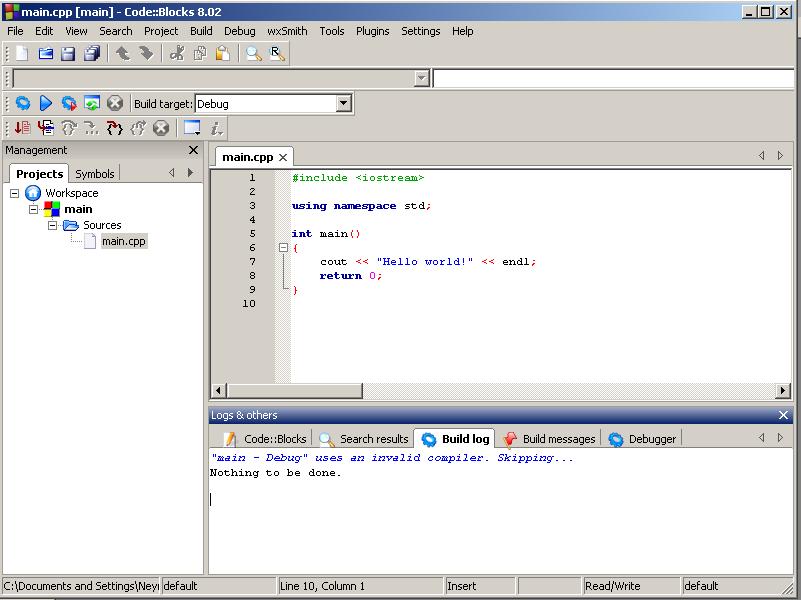Run the program with the blue arrow
Image resolution: width=801 pixels, height=600 pixels.
45,103
